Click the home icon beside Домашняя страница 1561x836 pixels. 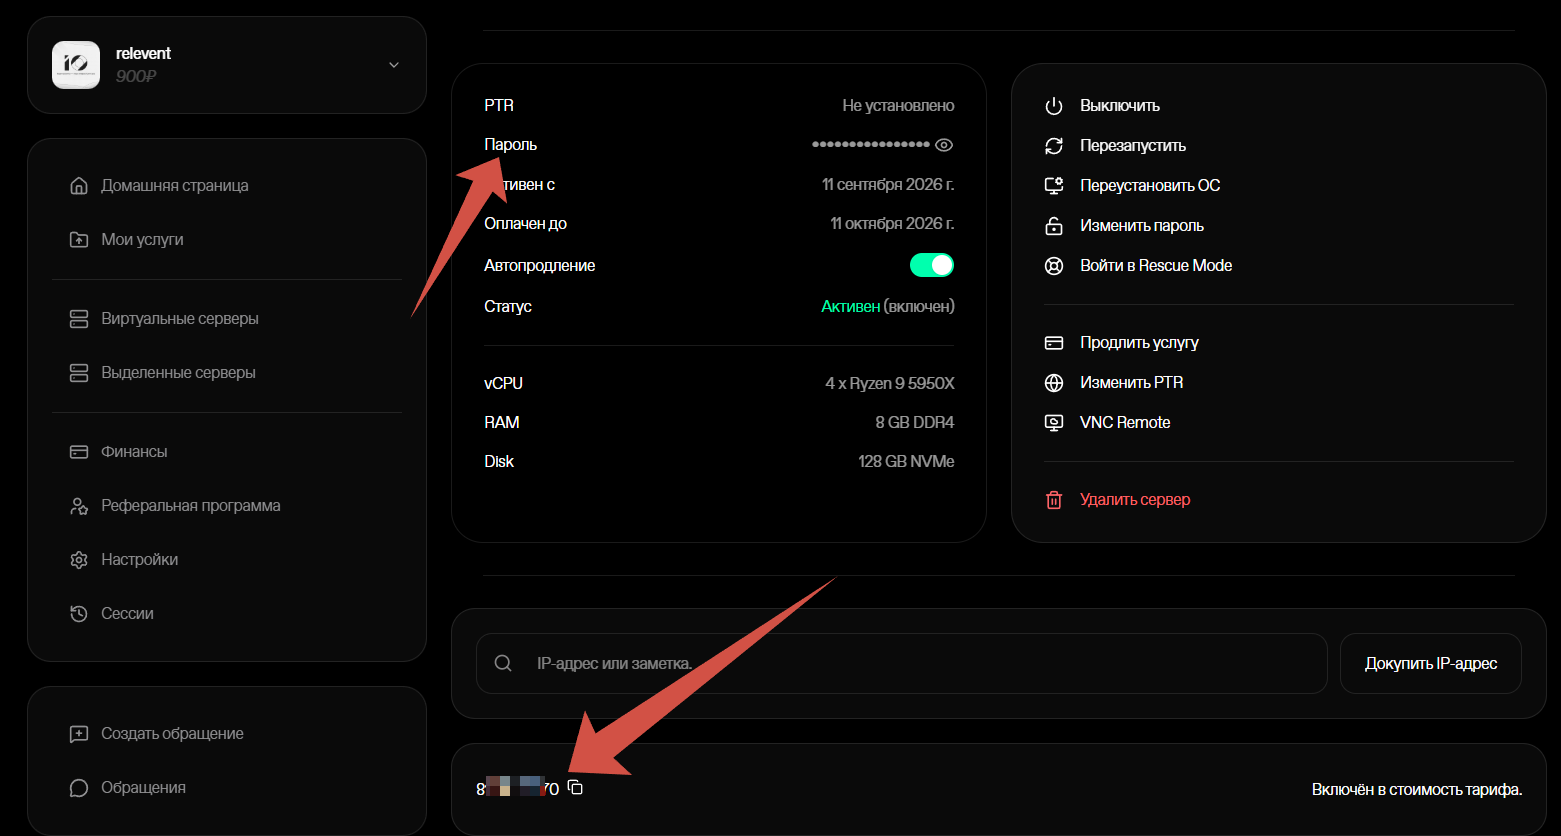(x=79, y=186)
